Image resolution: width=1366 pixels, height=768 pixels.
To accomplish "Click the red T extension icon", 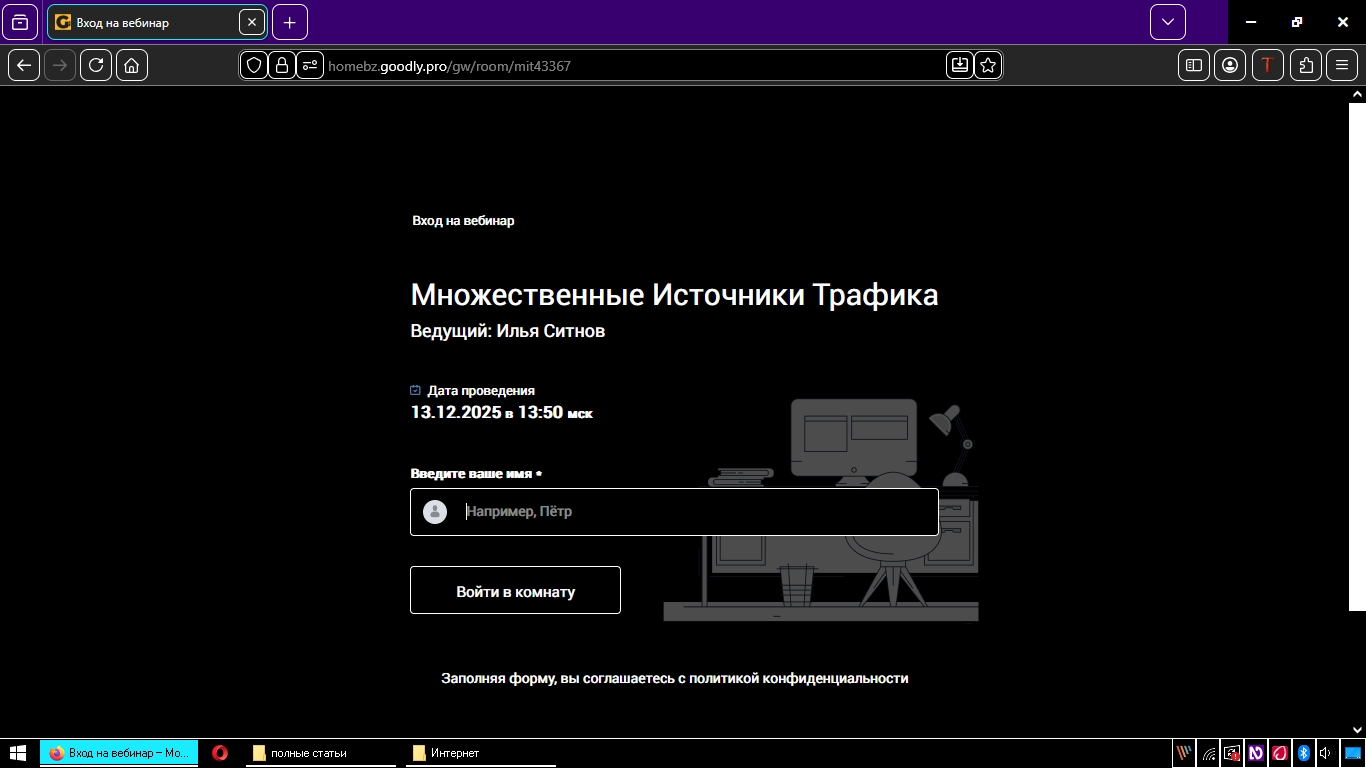I will pyautogui.click(x=1268, y=65).
